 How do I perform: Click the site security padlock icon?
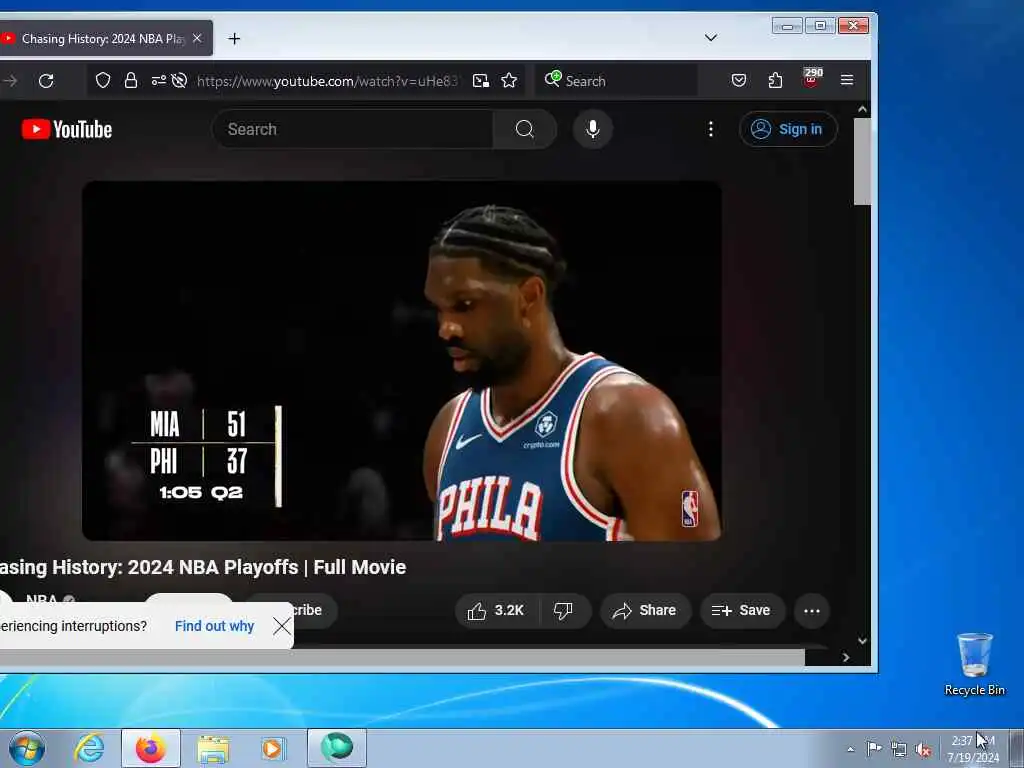[131, 80]
